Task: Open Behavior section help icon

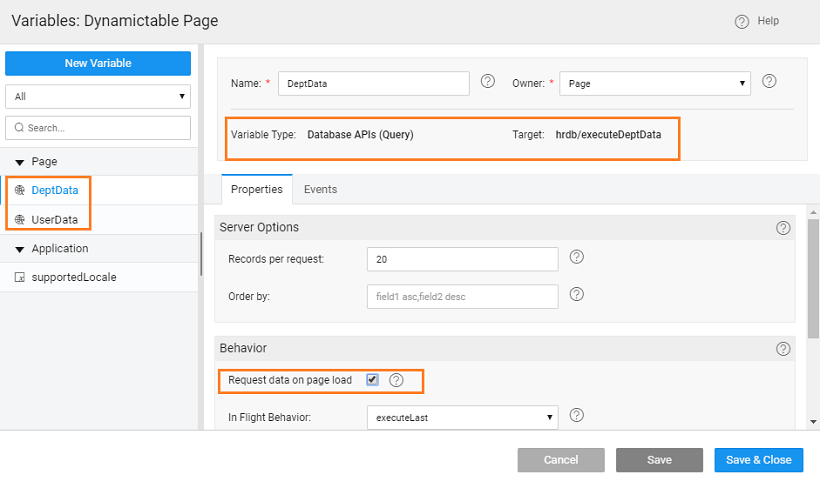Action: coord(783,349)
